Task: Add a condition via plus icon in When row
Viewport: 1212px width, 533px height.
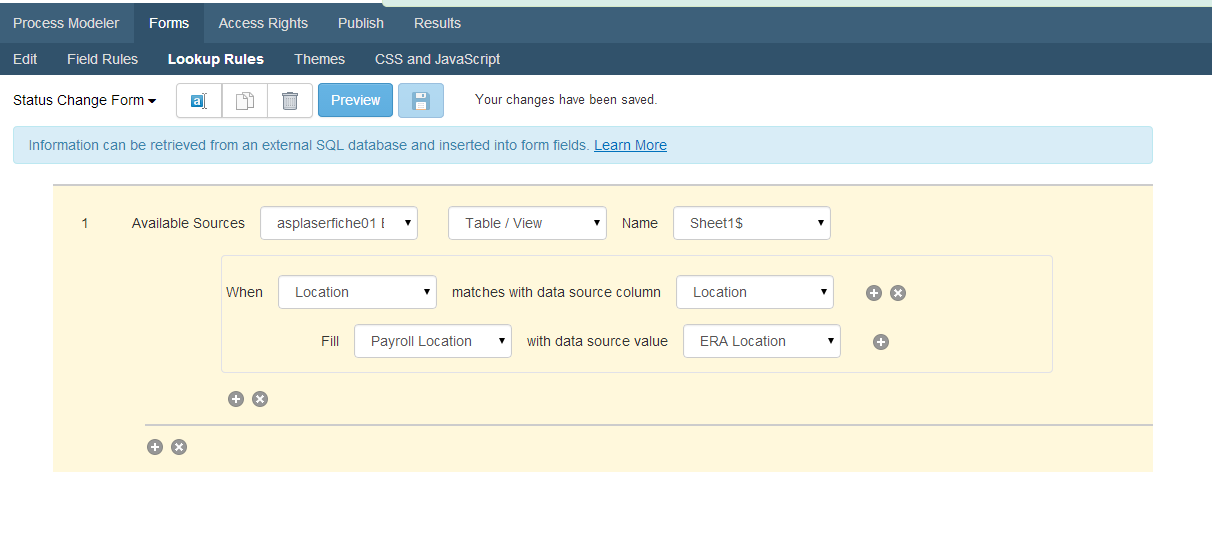Action: click(x=874, y=293)
